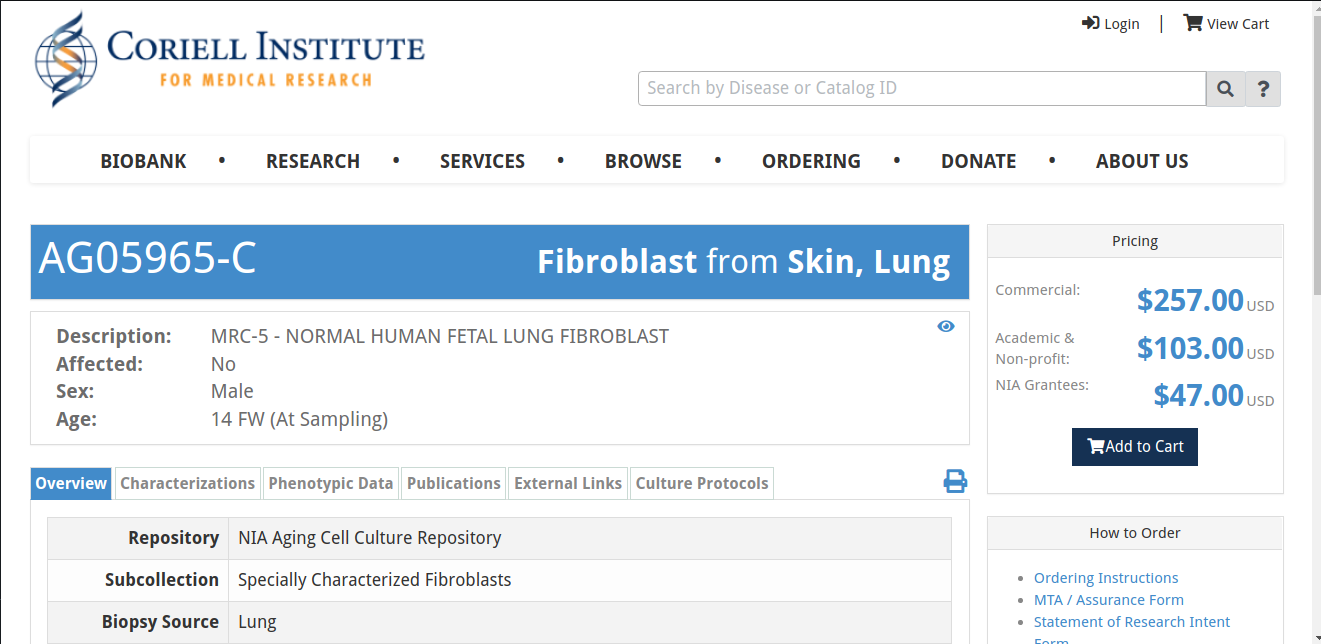Open the Ordering Instructions link

[1106, 578]
